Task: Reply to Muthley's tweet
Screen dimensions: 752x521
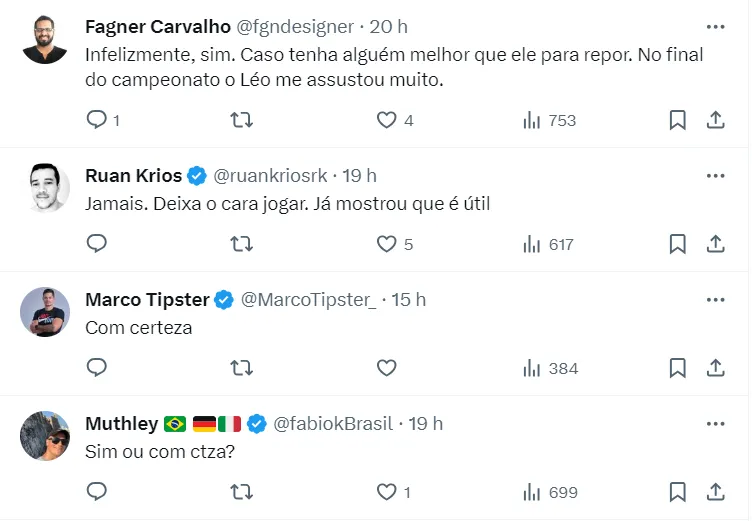Action: 97,492
